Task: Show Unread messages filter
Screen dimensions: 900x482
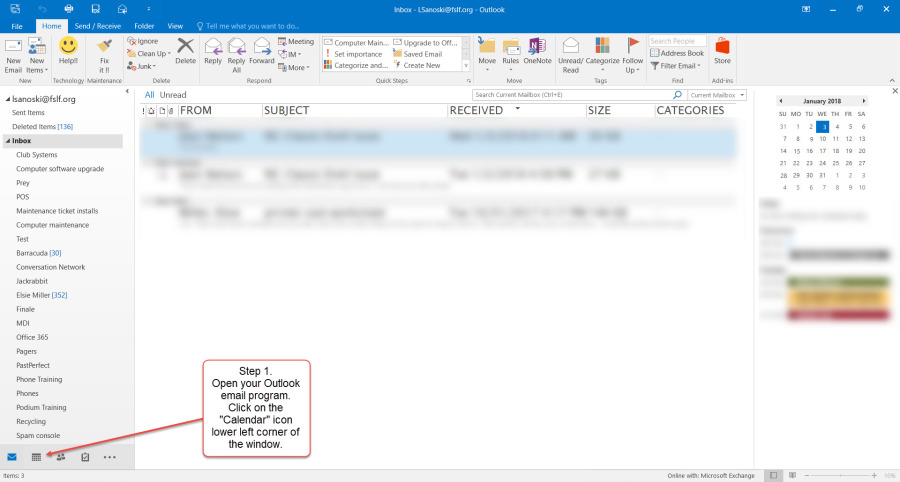Action: pyautogui.click(x=173, y=95)
